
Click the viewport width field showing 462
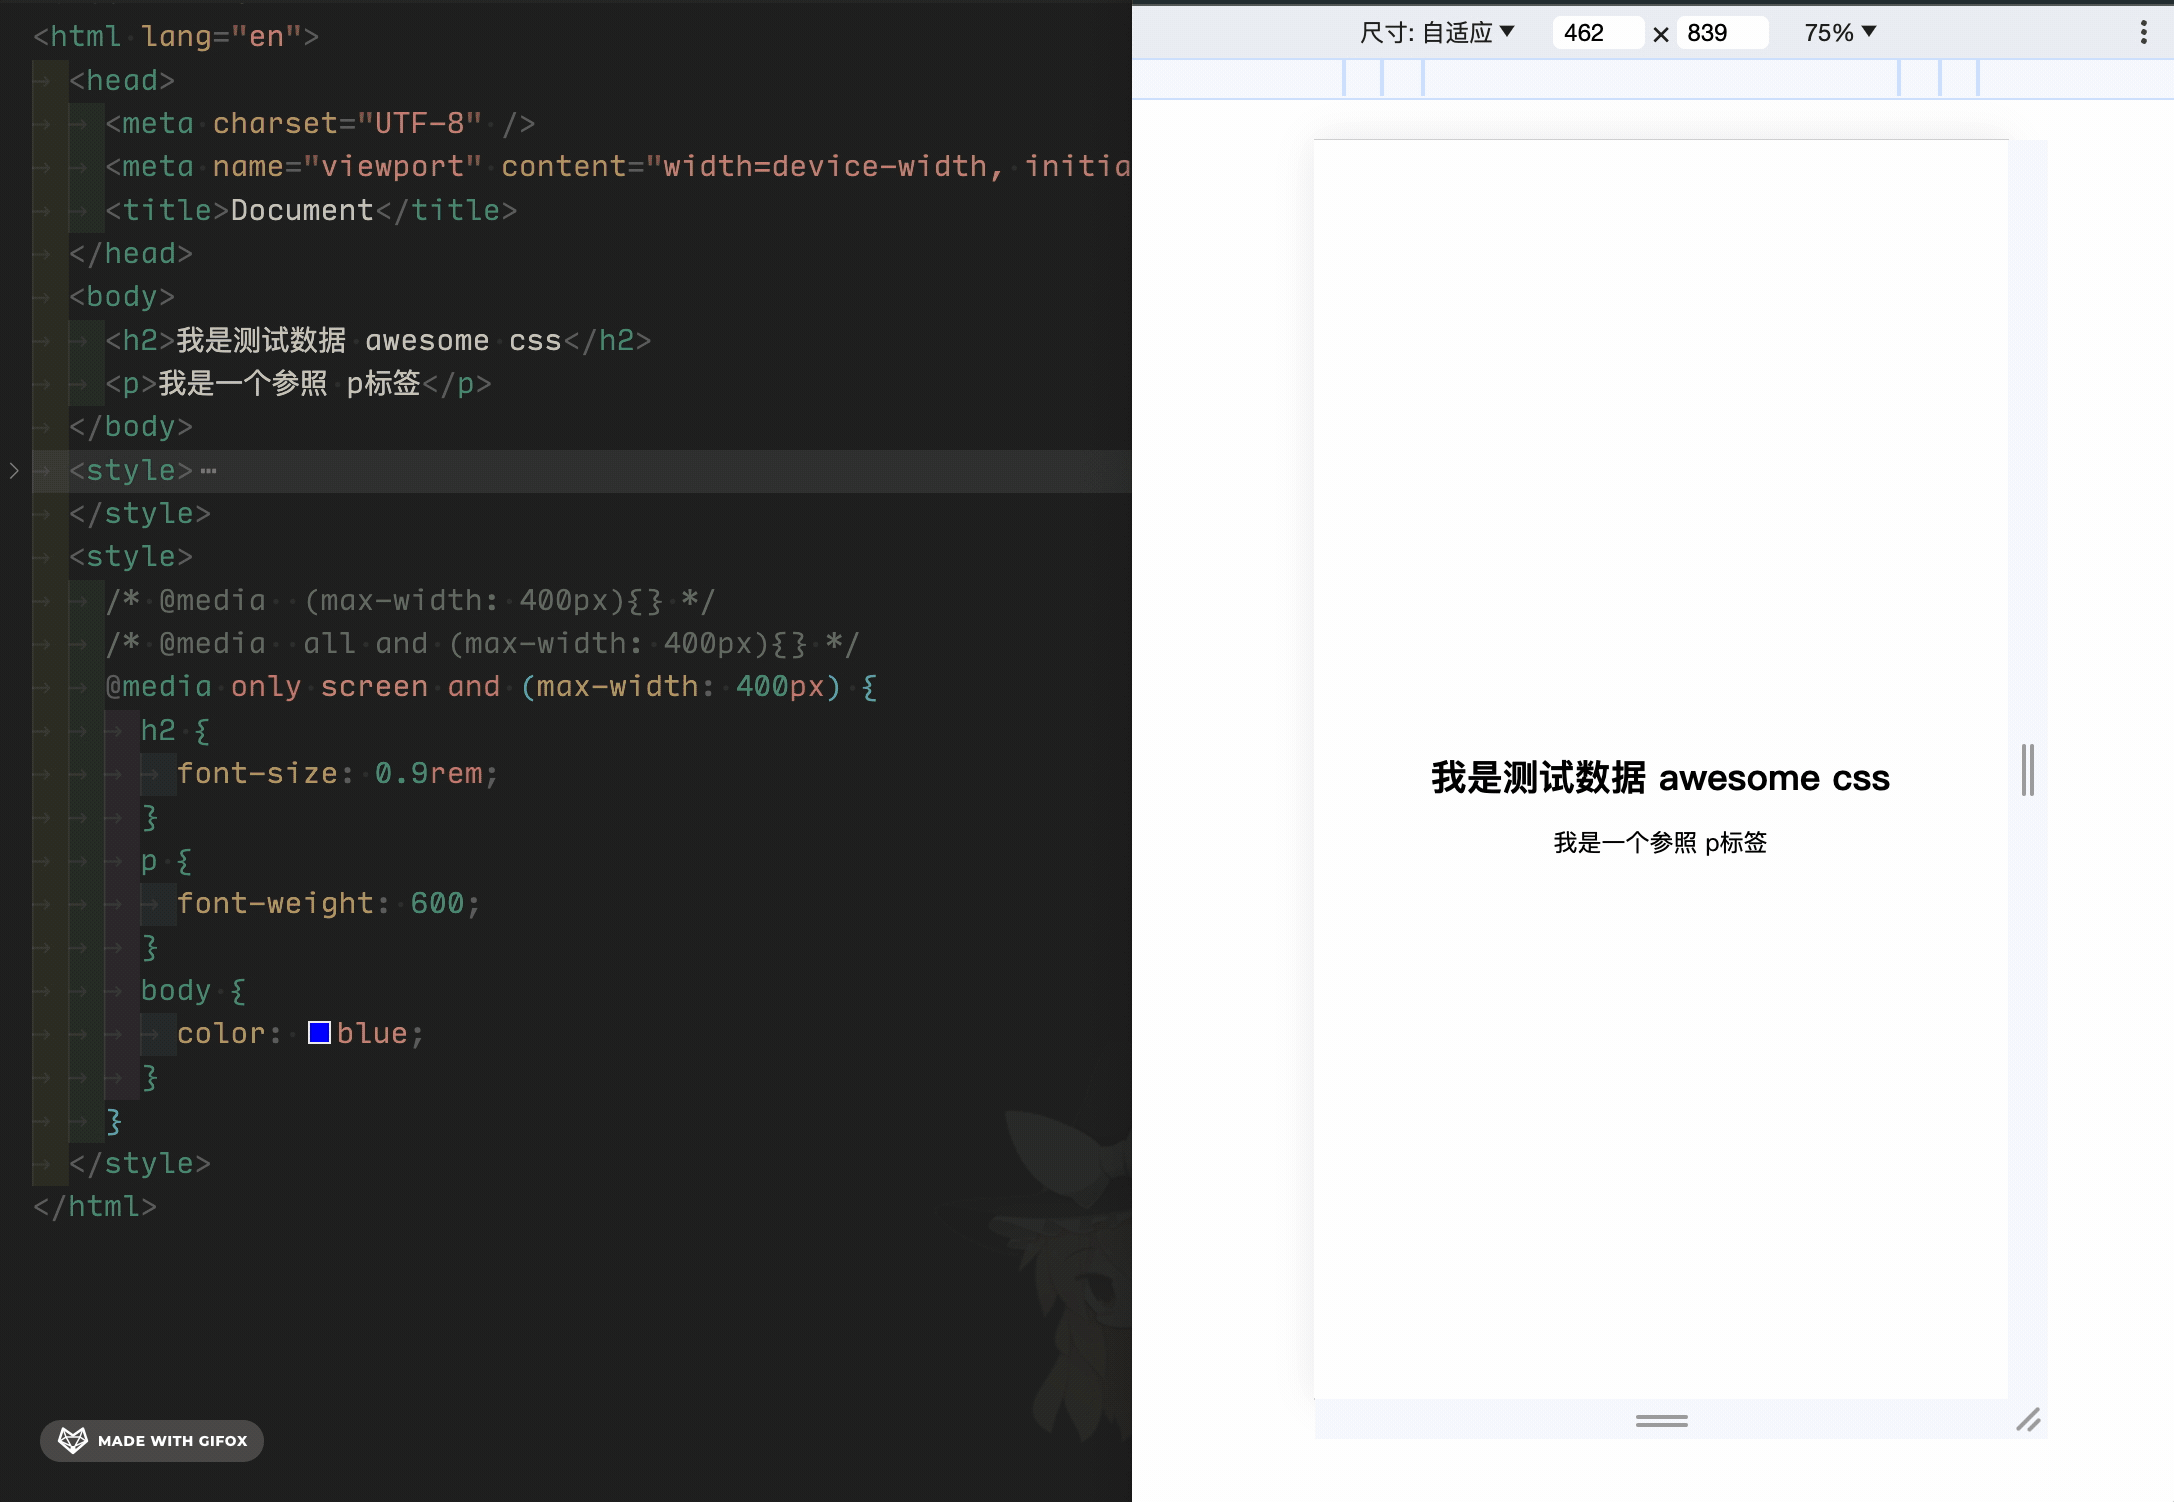(1597, 33)
